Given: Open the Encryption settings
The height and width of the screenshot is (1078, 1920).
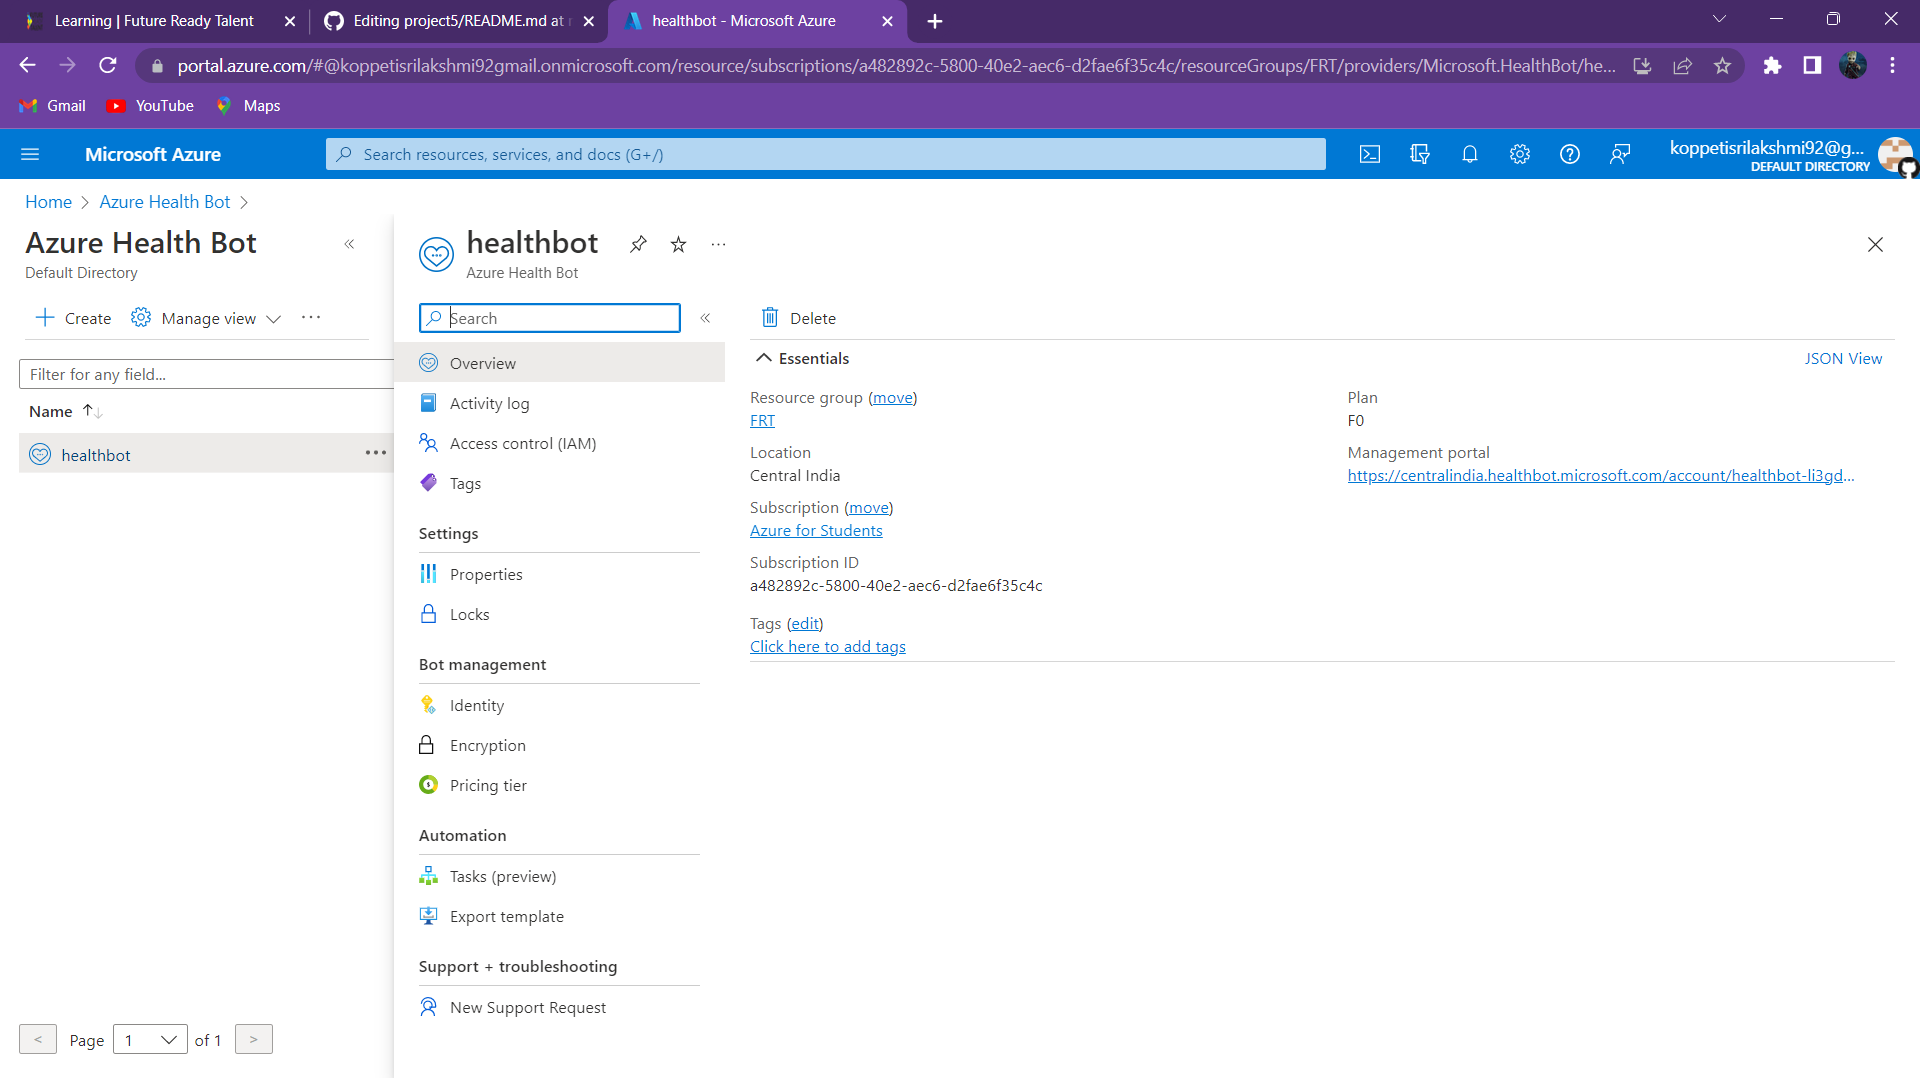Looking at the screenshot, I should click(487, 745).
